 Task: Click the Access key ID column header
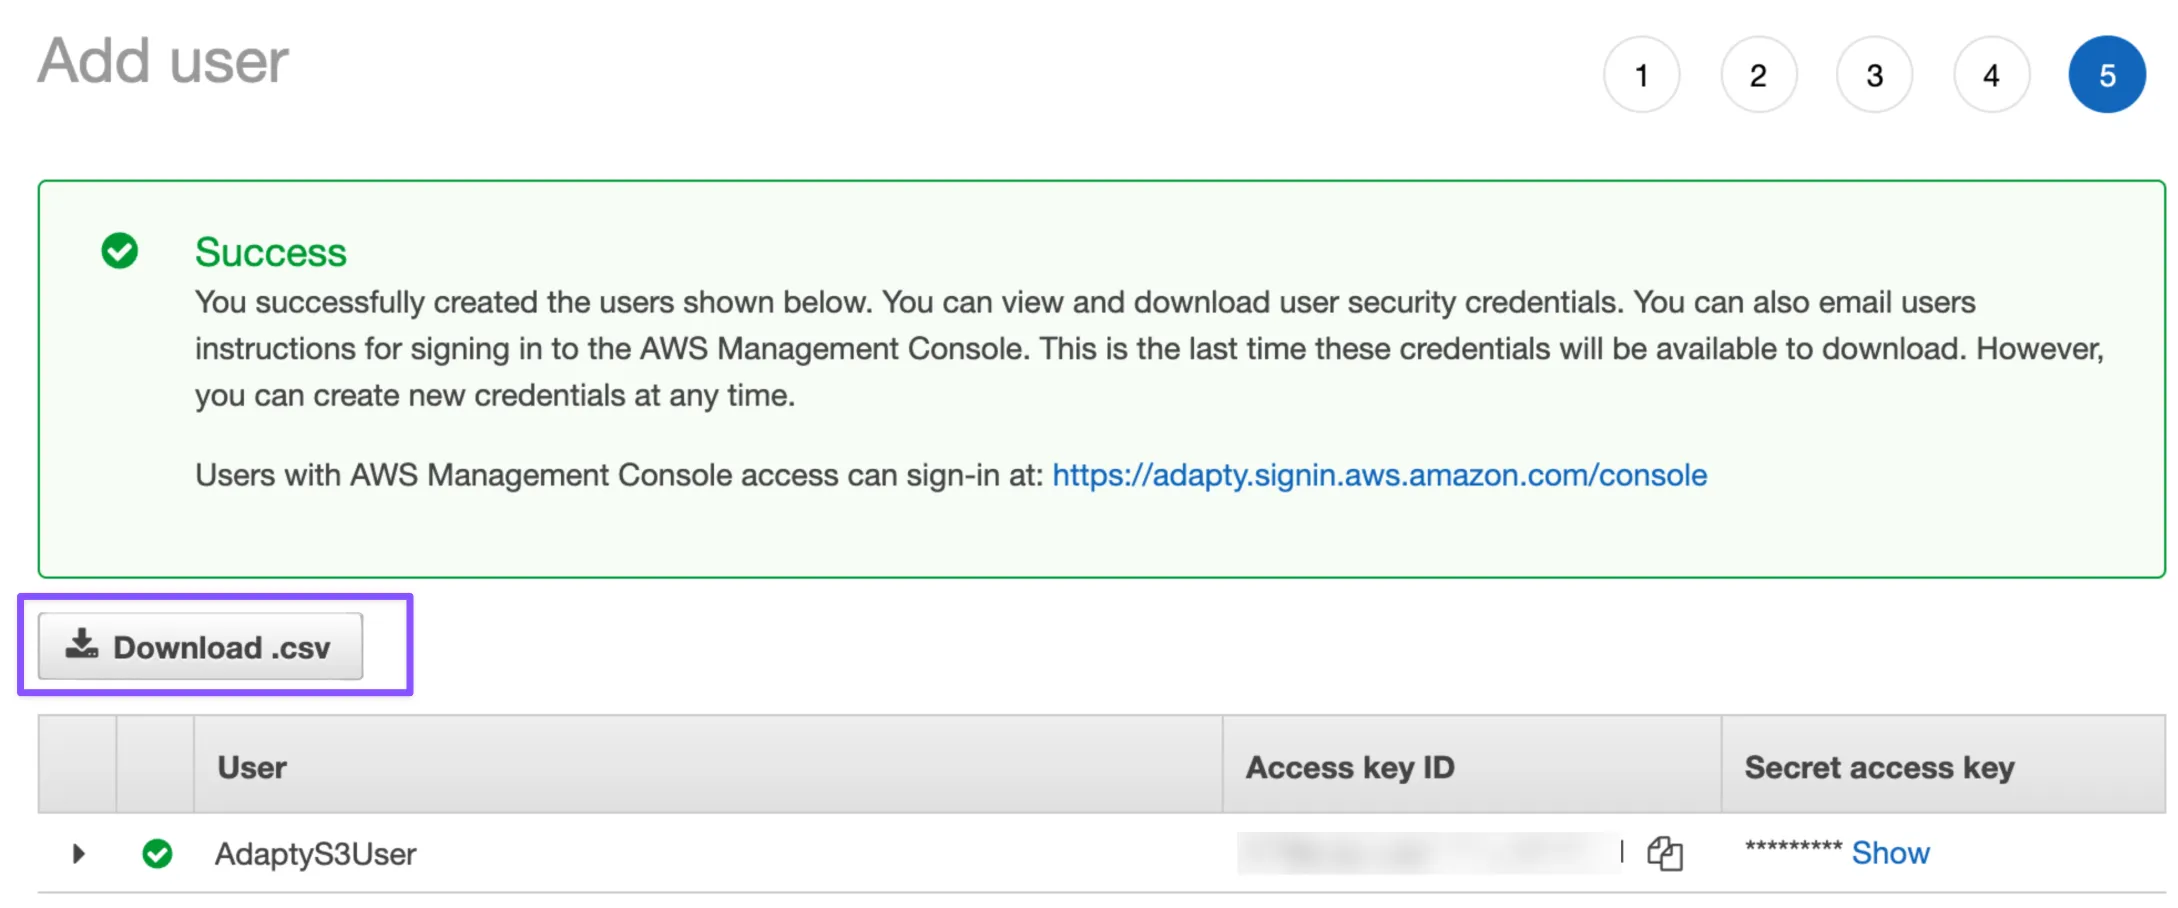click(1349, 767)
